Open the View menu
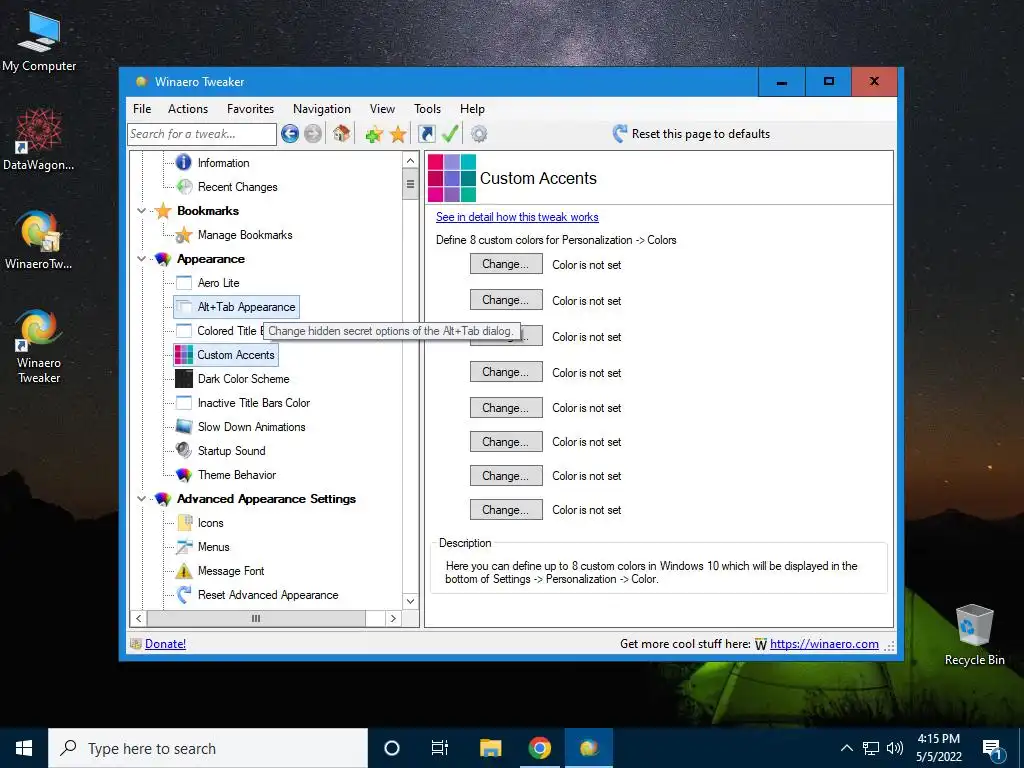The width and height of the screenshot is (1024, 768). pos(382,109)
